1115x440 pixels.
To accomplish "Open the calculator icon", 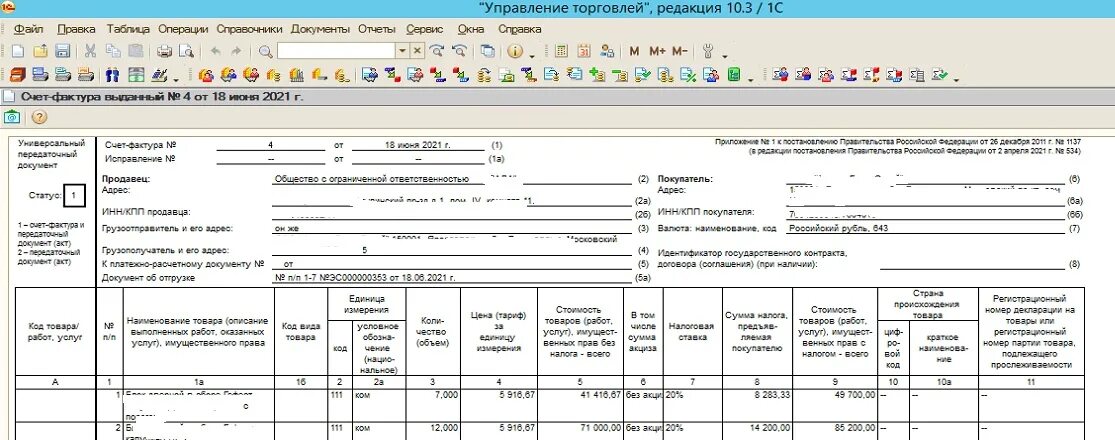I will 561,51.
